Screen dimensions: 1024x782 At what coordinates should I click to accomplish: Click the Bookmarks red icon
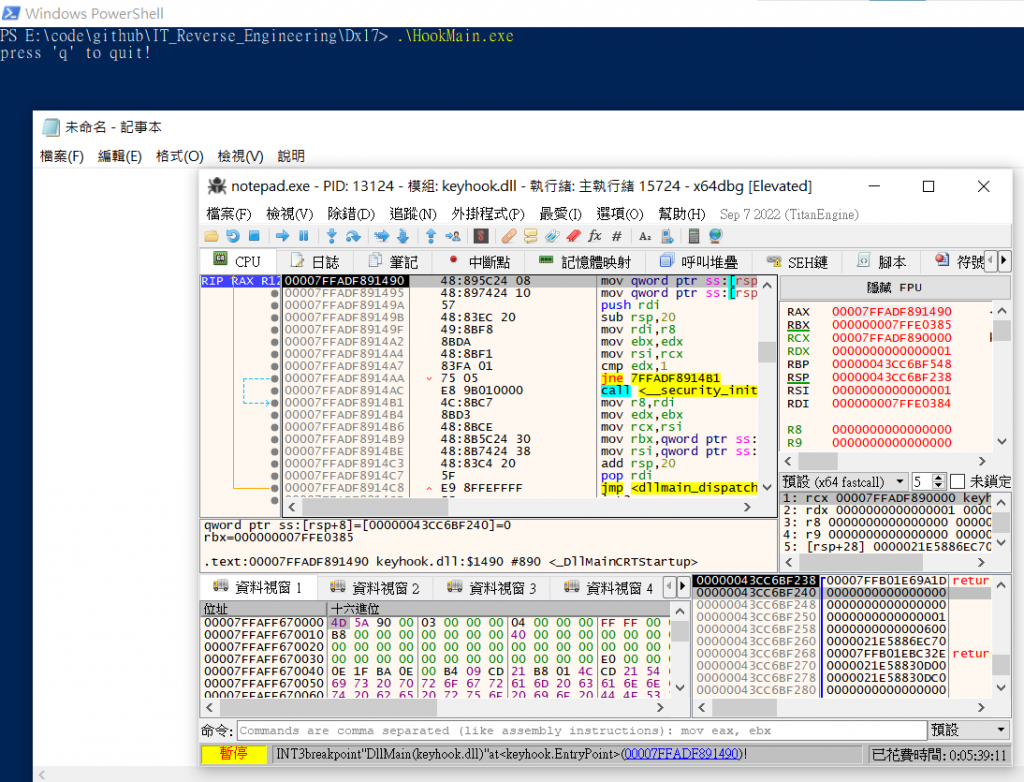click(x=573, y=236)
